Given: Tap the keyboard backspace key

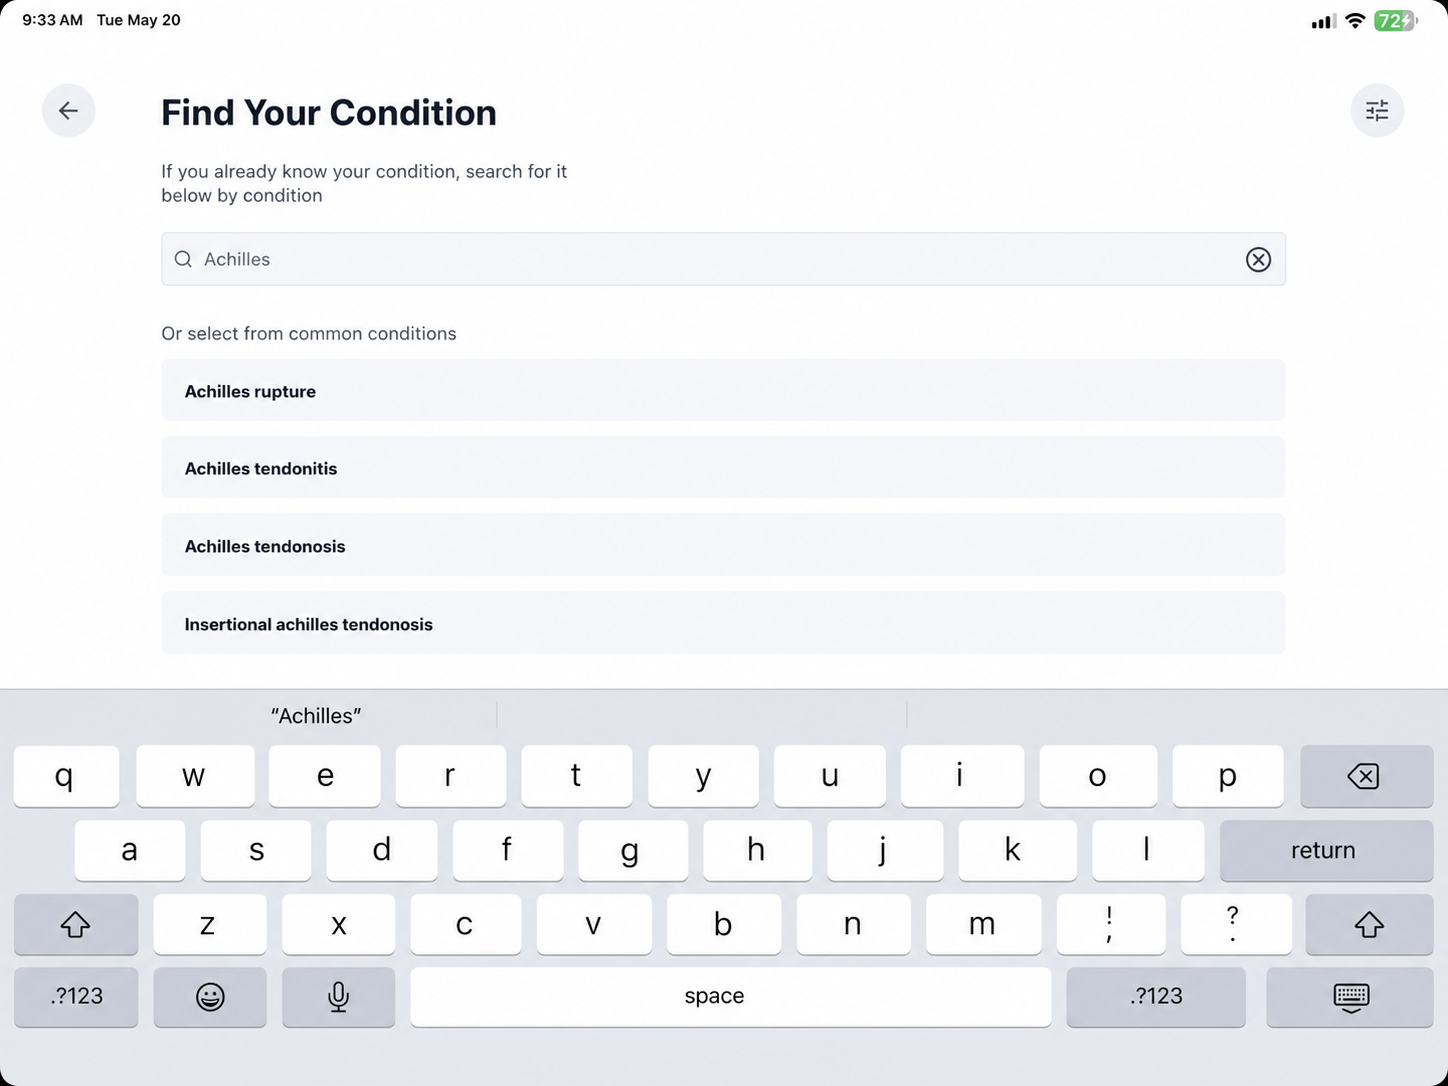Looking at the screenshot, I should (x=1366, y=776).
